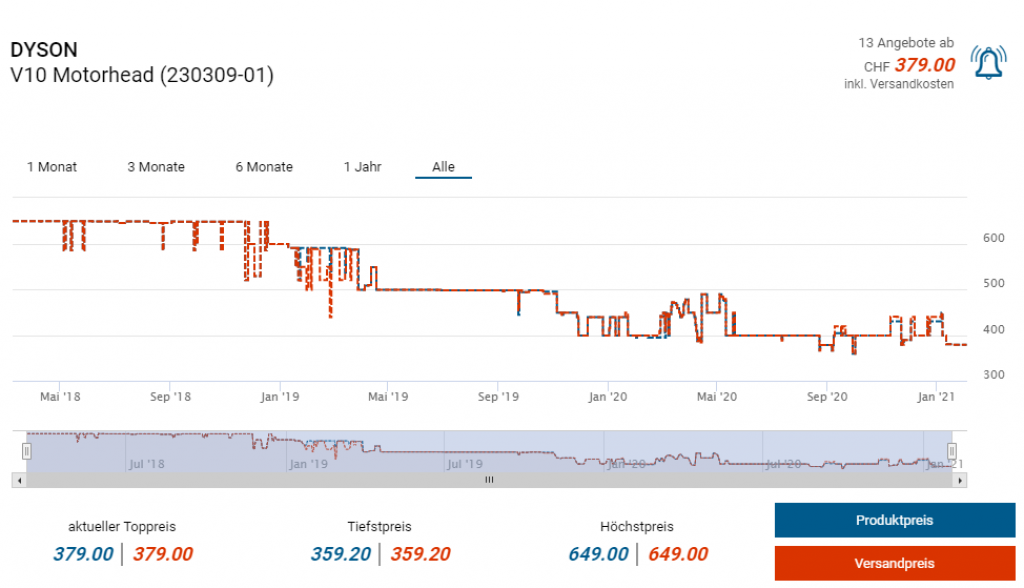This screenshot has width=1024, height=588.
Task: Show the 6 Monate price history
Action: 264,167
